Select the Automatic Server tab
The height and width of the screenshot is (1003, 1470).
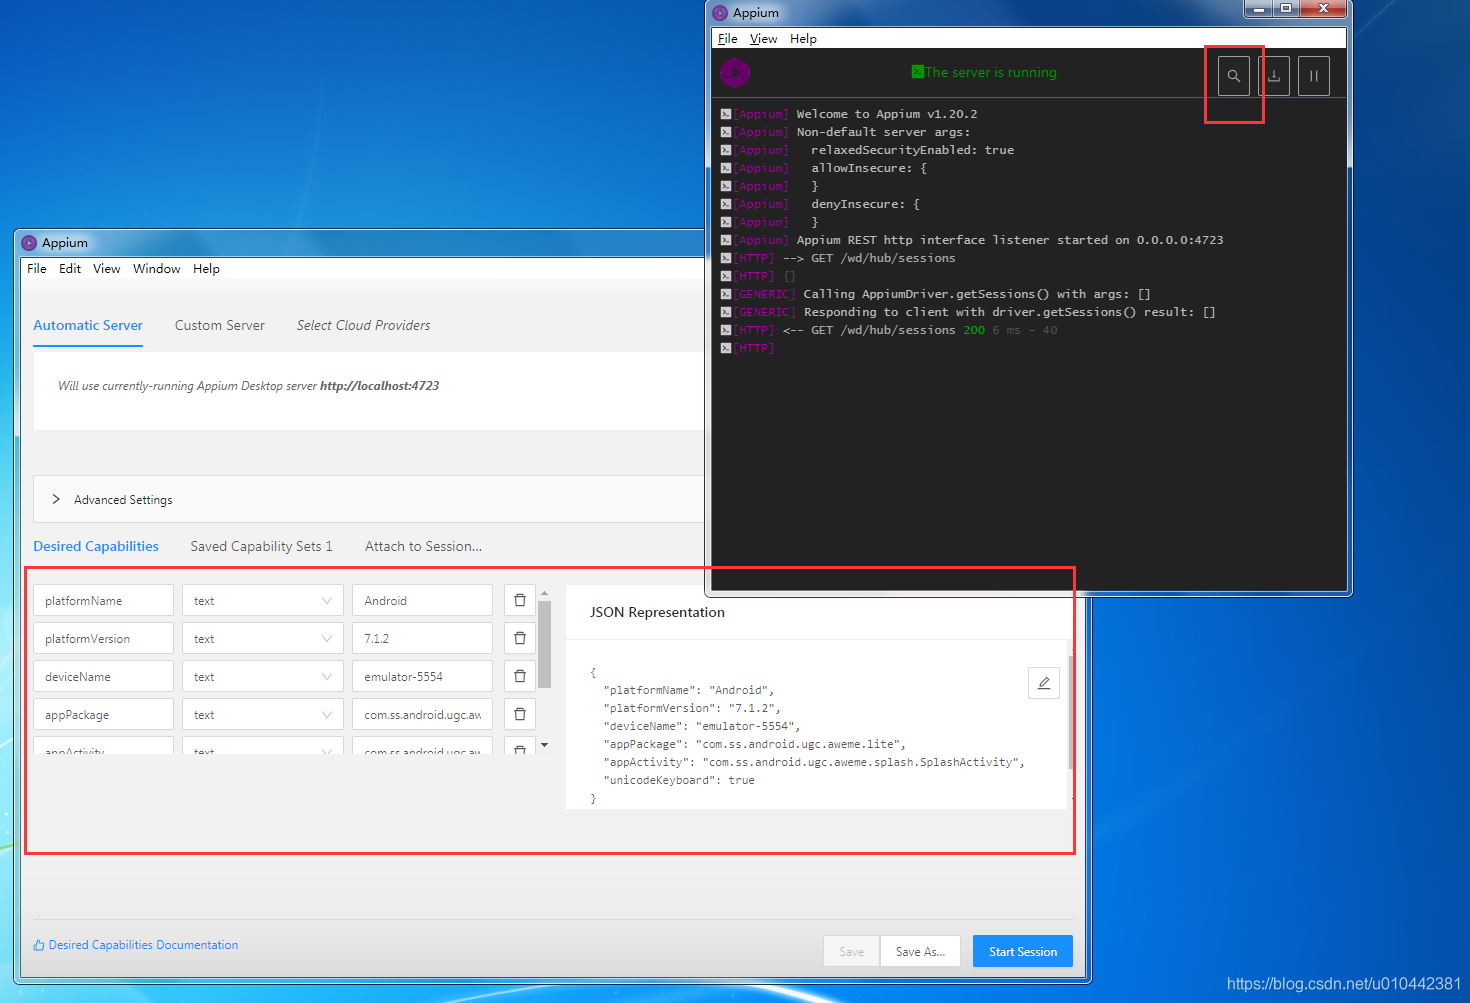point(88,325)
